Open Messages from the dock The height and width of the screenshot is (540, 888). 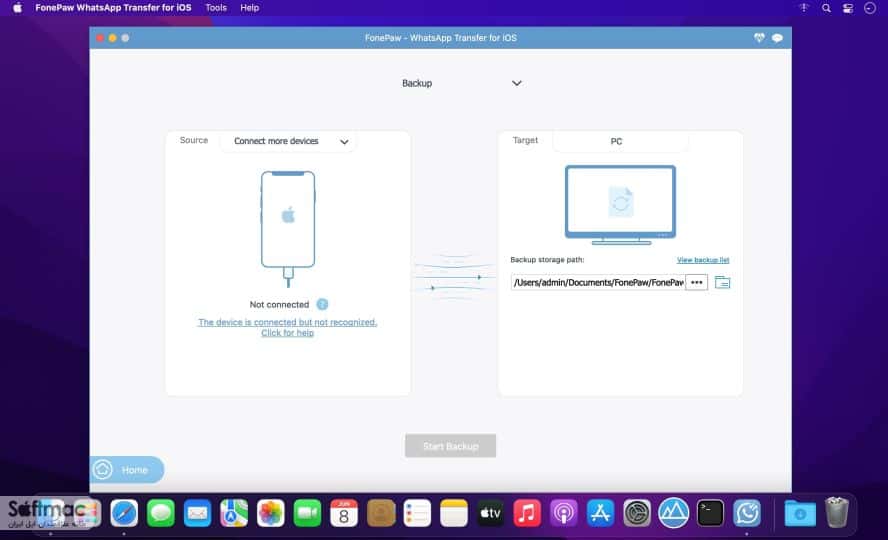(x=161, y=513)
